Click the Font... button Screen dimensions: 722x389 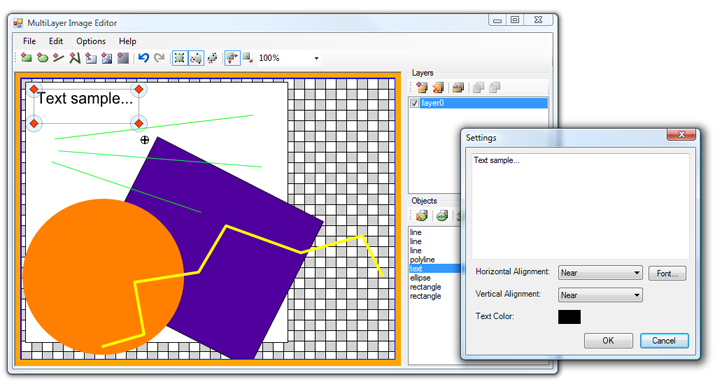(x=667, y=273)
